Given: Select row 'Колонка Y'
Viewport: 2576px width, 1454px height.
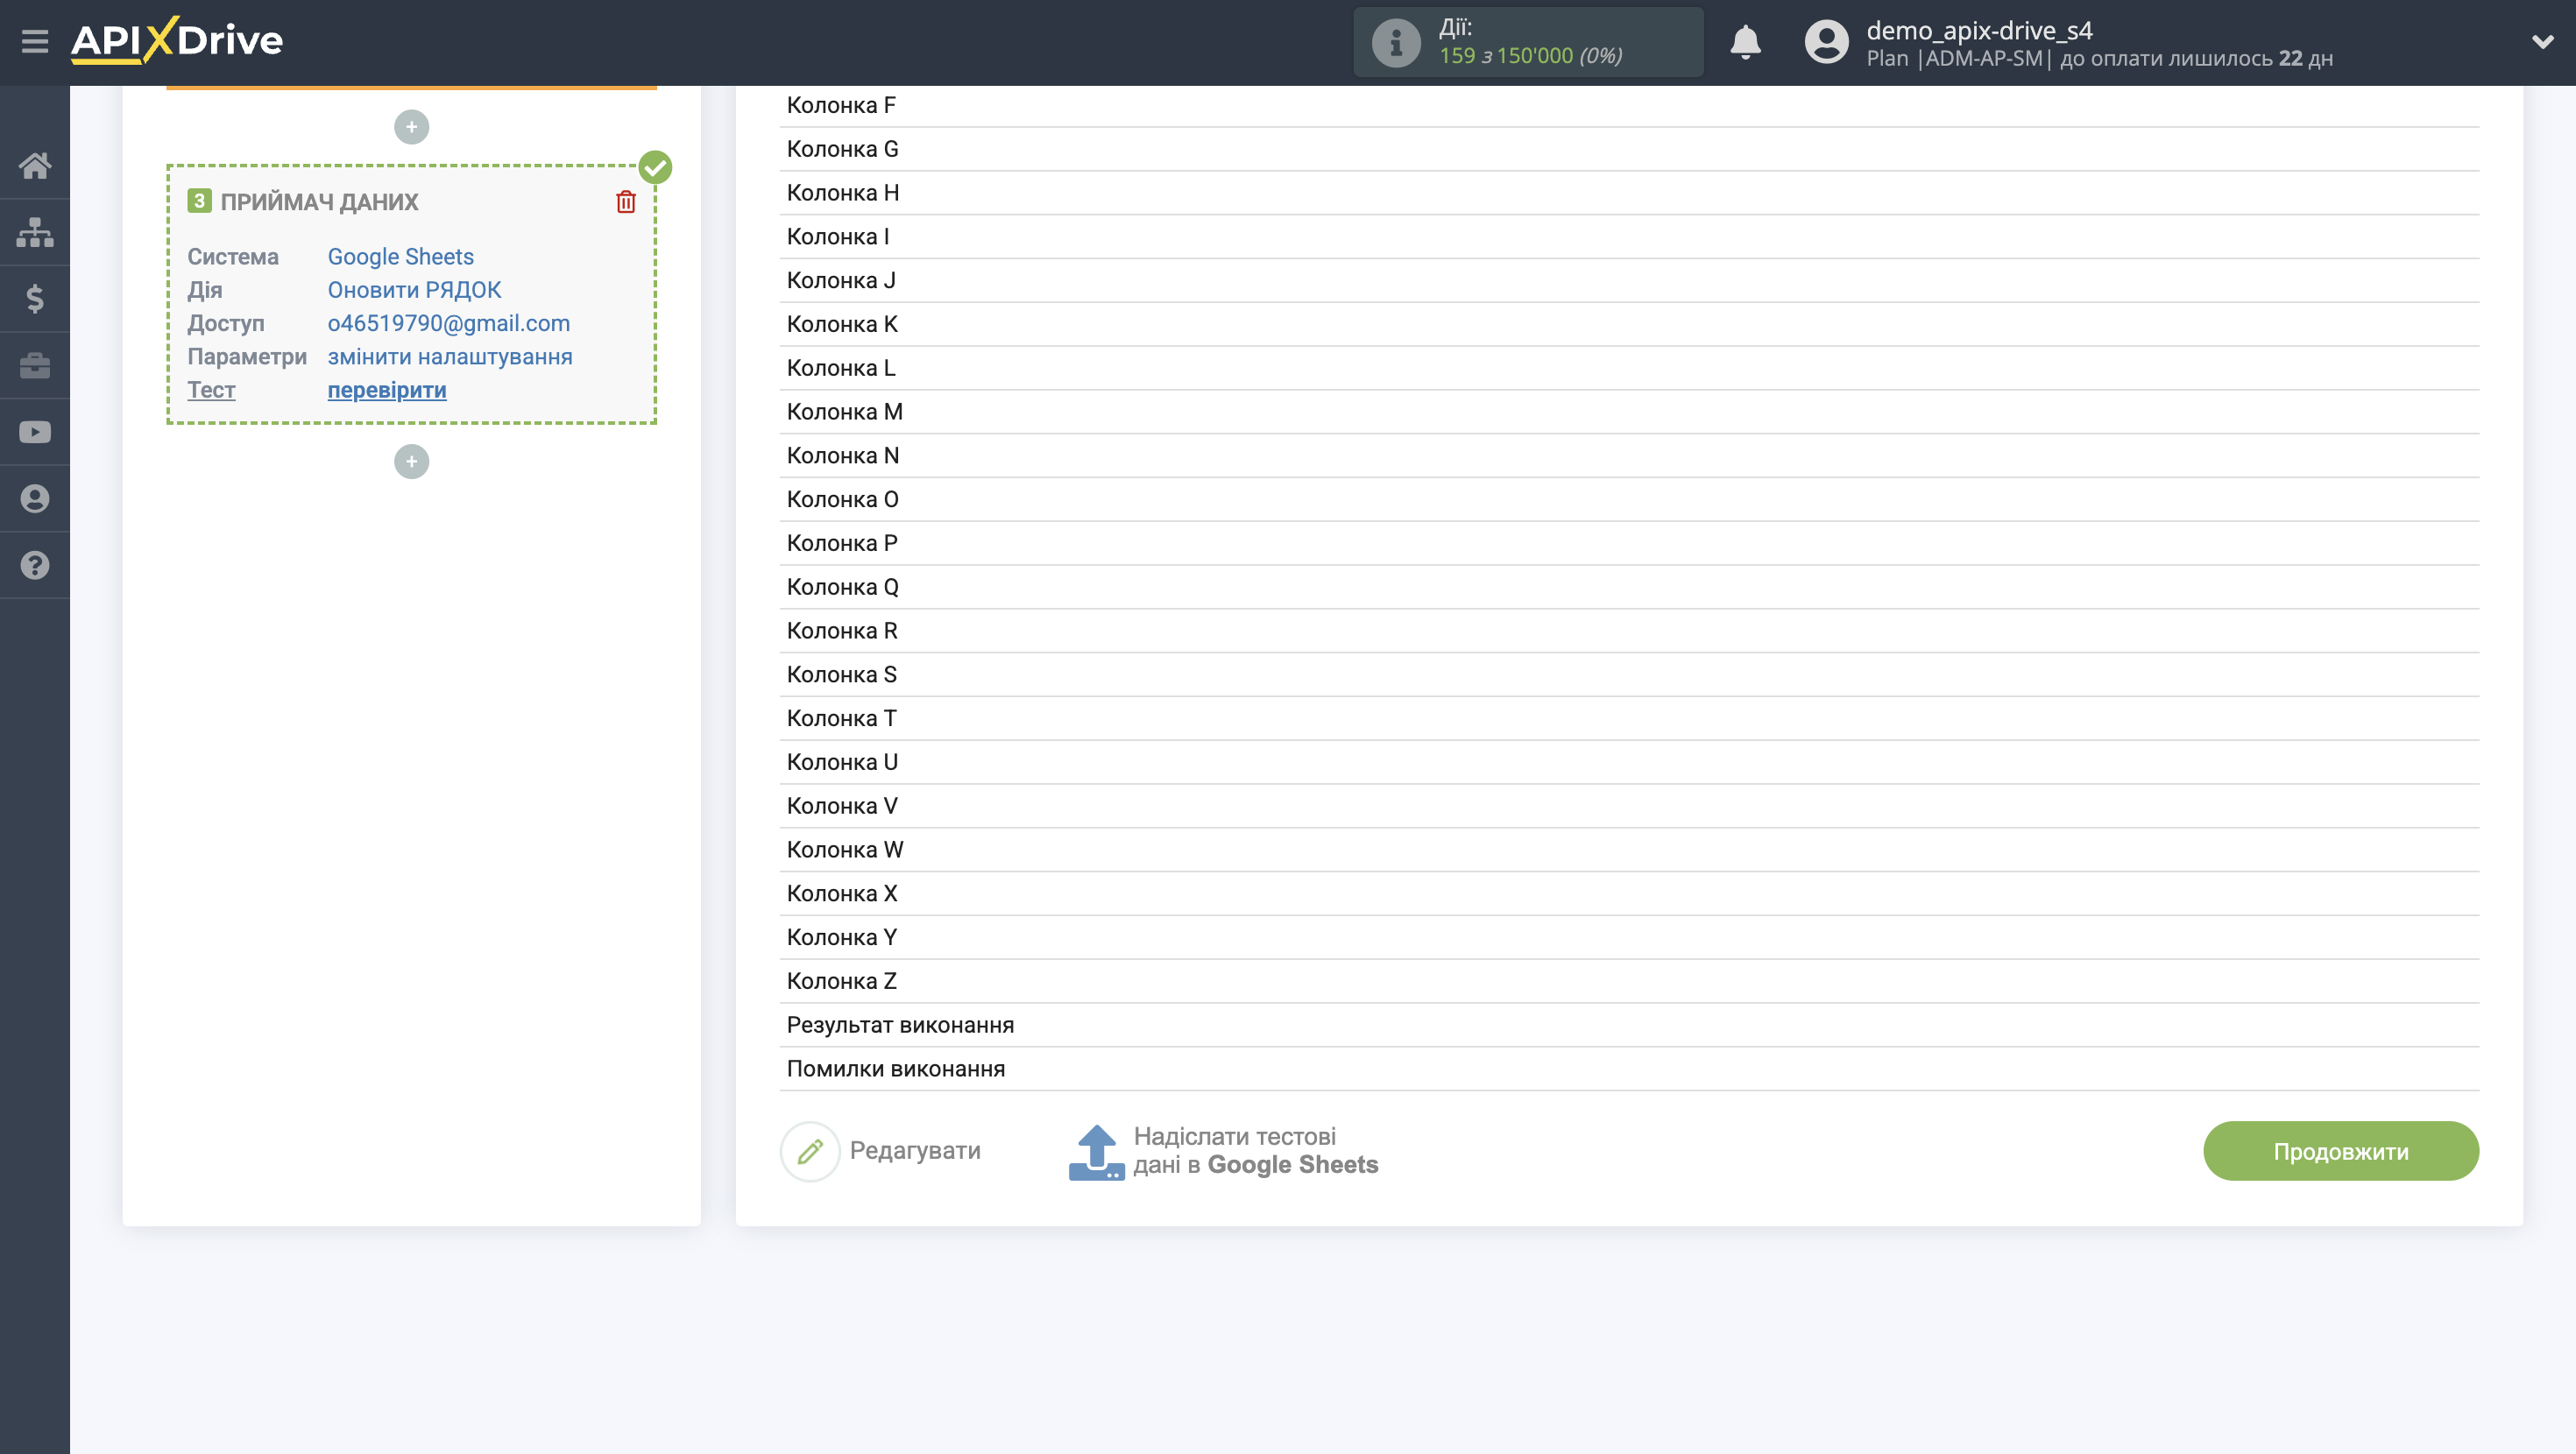Looking at the screenshot, I should click(x=1629, y=938).
